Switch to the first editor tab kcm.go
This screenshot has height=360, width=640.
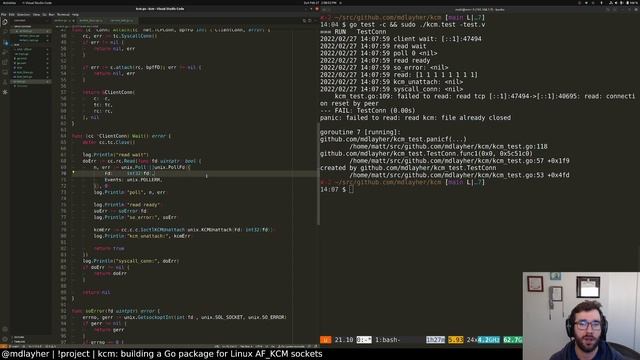point(64,20)
